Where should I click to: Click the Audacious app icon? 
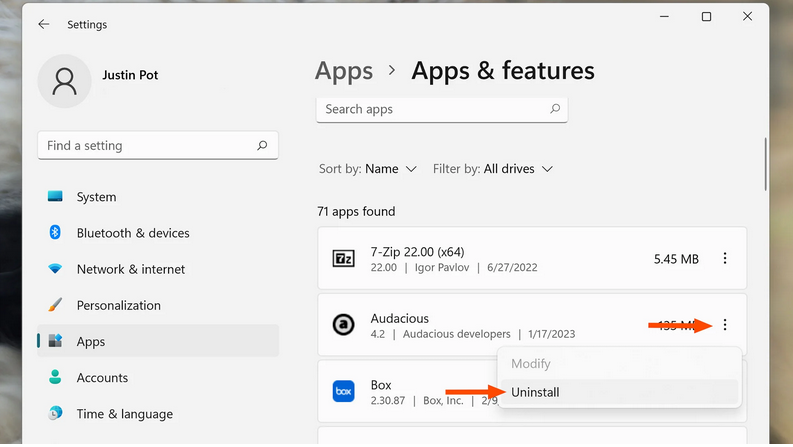click(343, 325)
